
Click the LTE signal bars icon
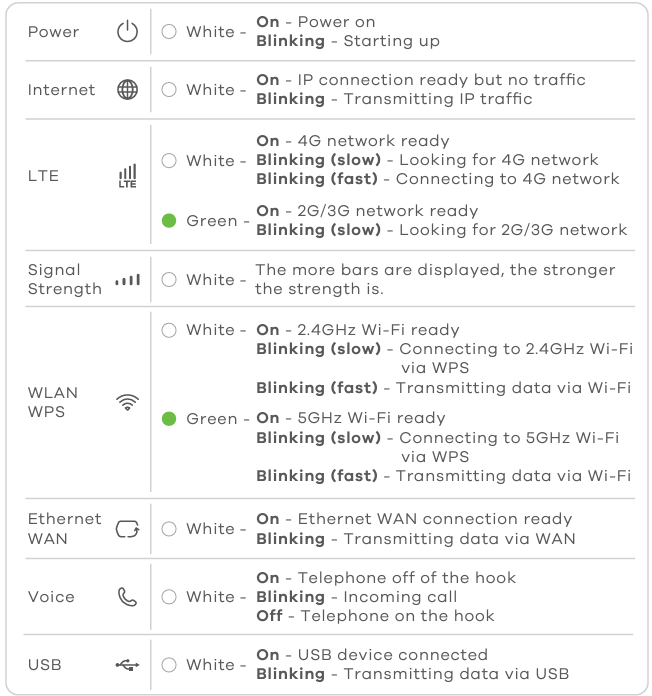[128, 176]
